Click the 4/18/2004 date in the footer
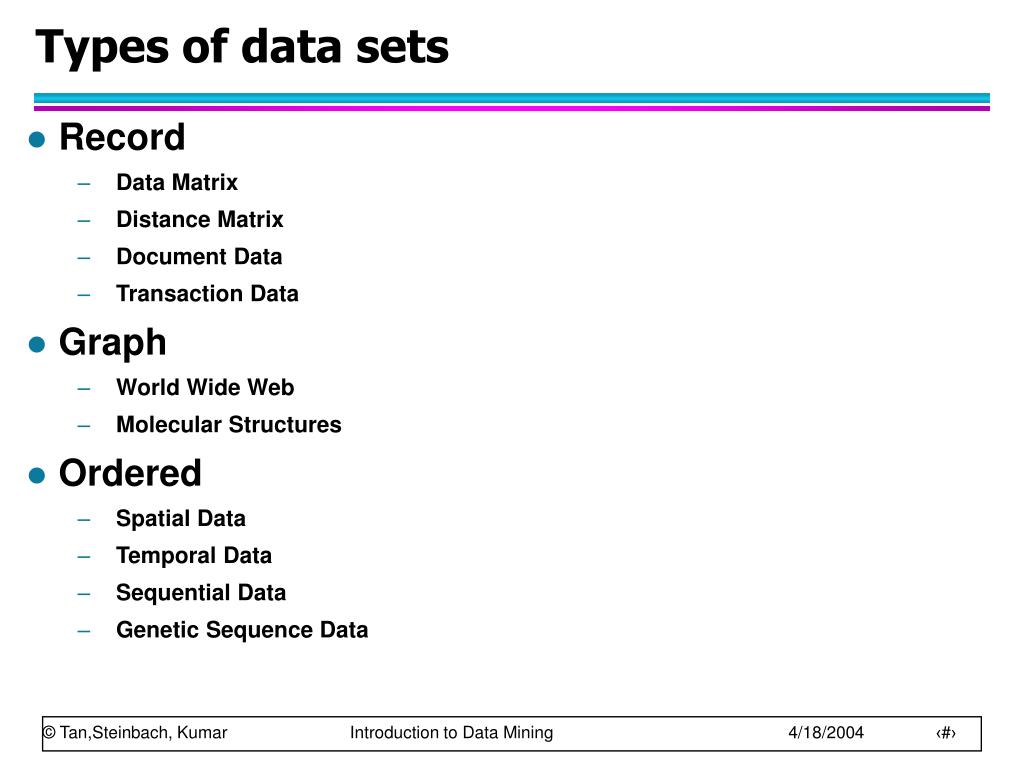 coord(825,733)
